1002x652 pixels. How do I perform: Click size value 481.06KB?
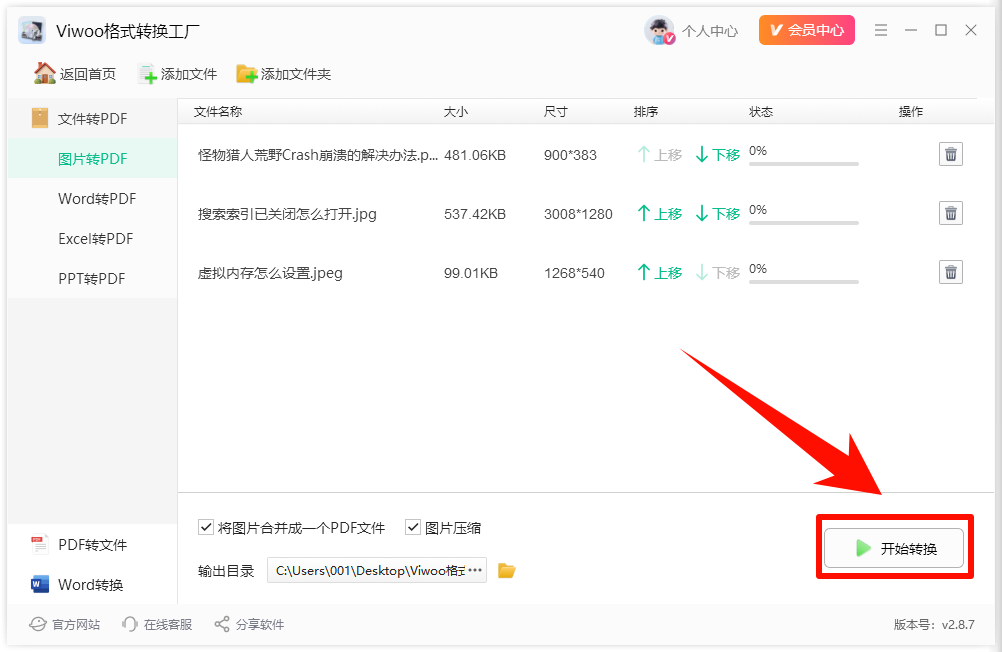tap(475, 155)
